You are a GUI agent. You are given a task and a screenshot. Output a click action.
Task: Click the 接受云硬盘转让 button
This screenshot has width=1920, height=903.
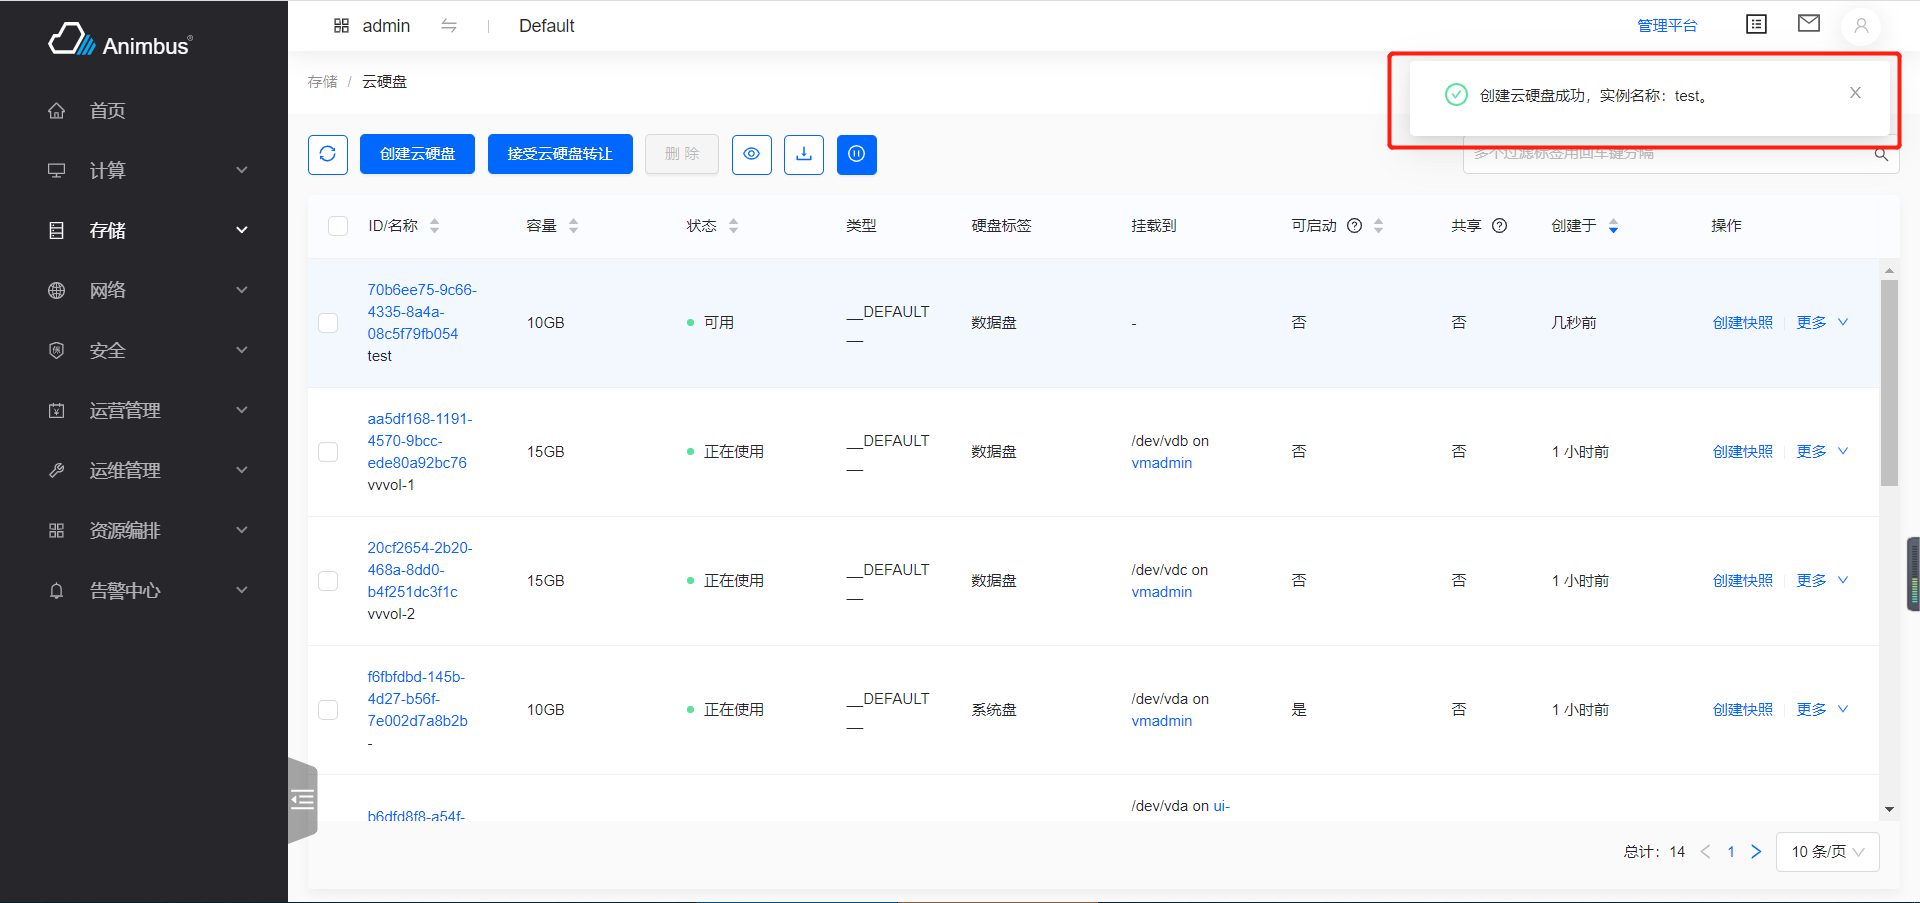(560, 154)
